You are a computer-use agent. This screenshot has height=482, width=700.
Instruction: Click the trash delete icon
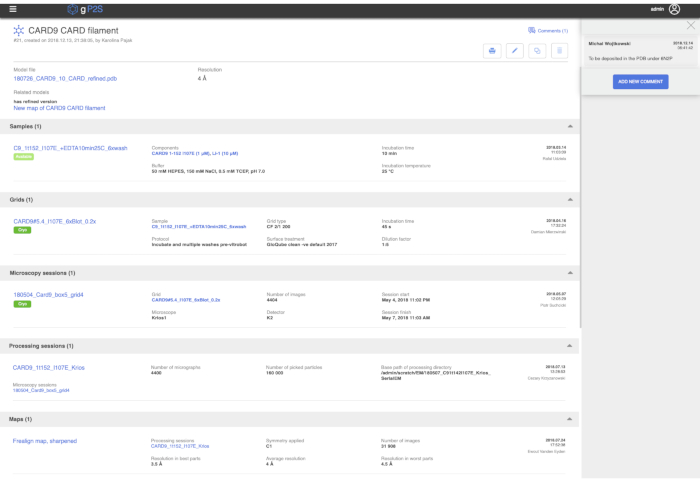click(x=560, y=50)
